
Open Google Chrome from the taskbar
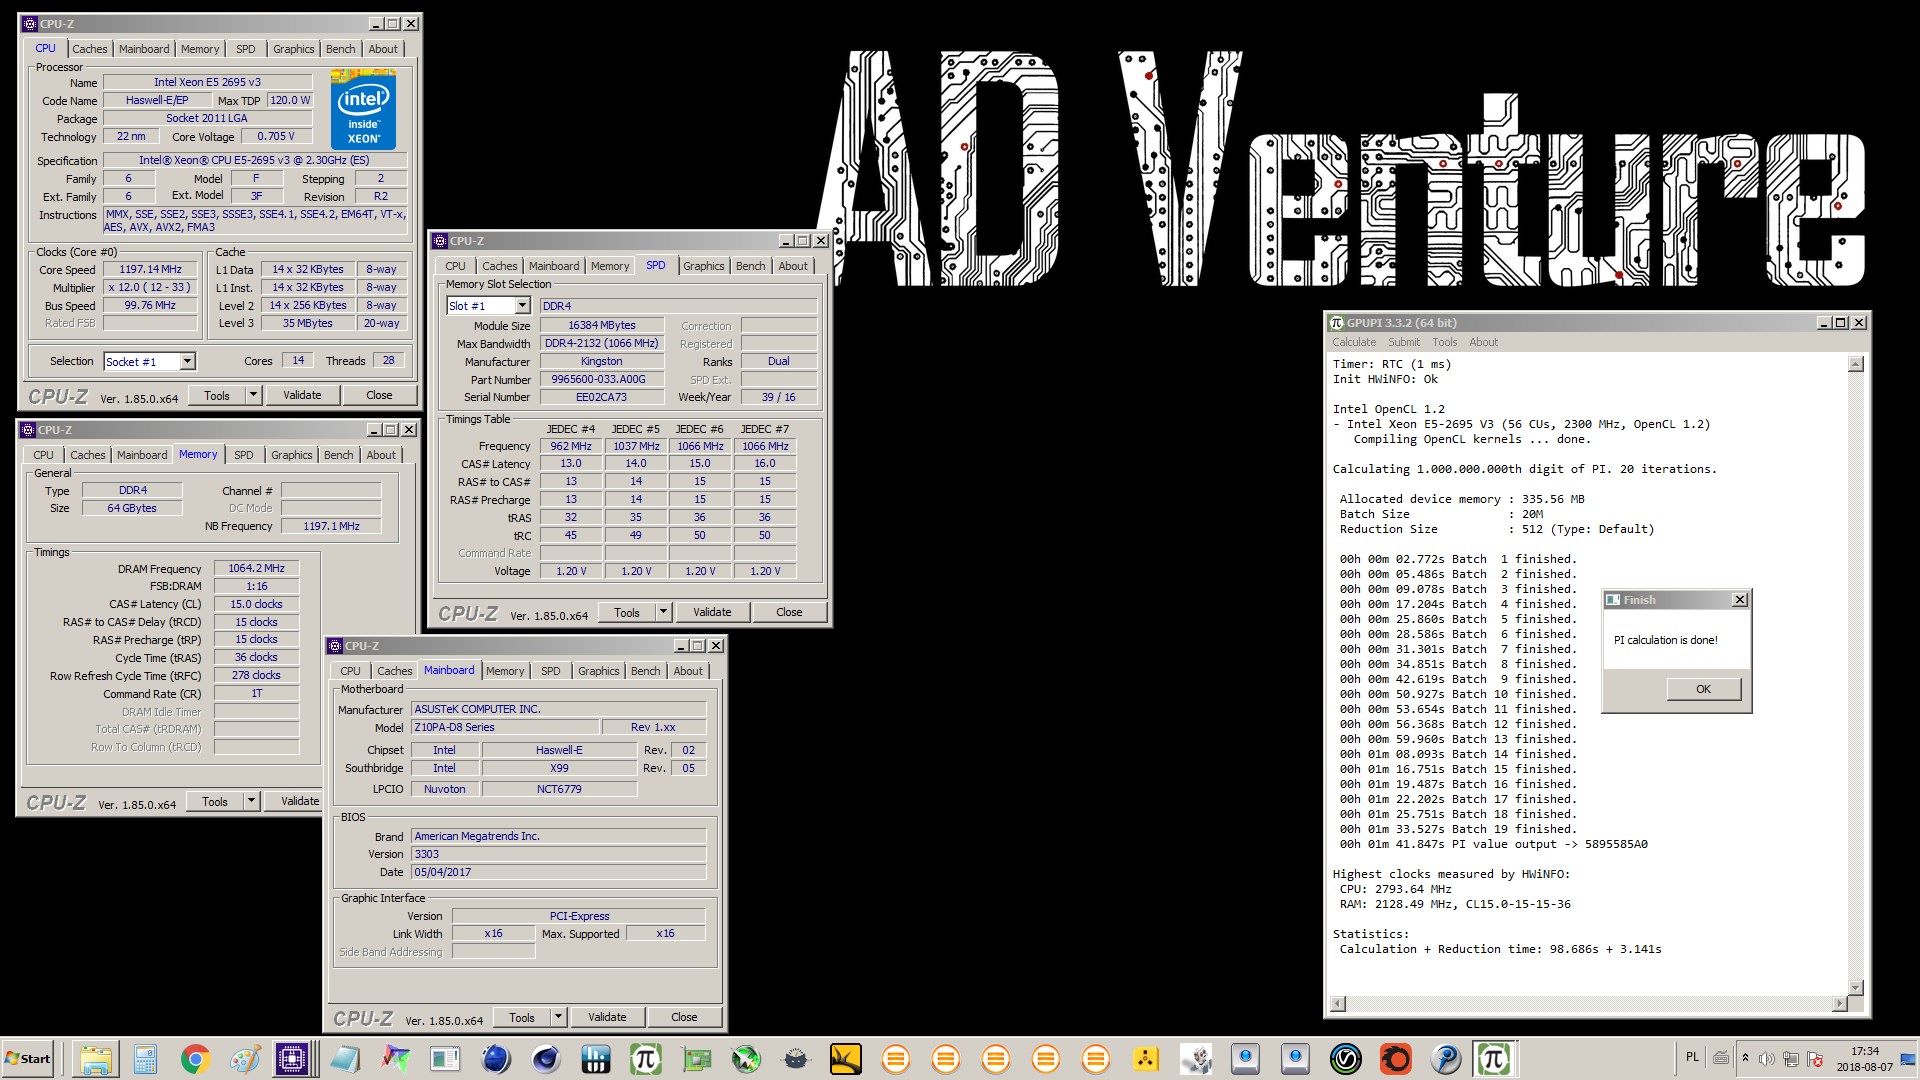(x=195, y=1058)
